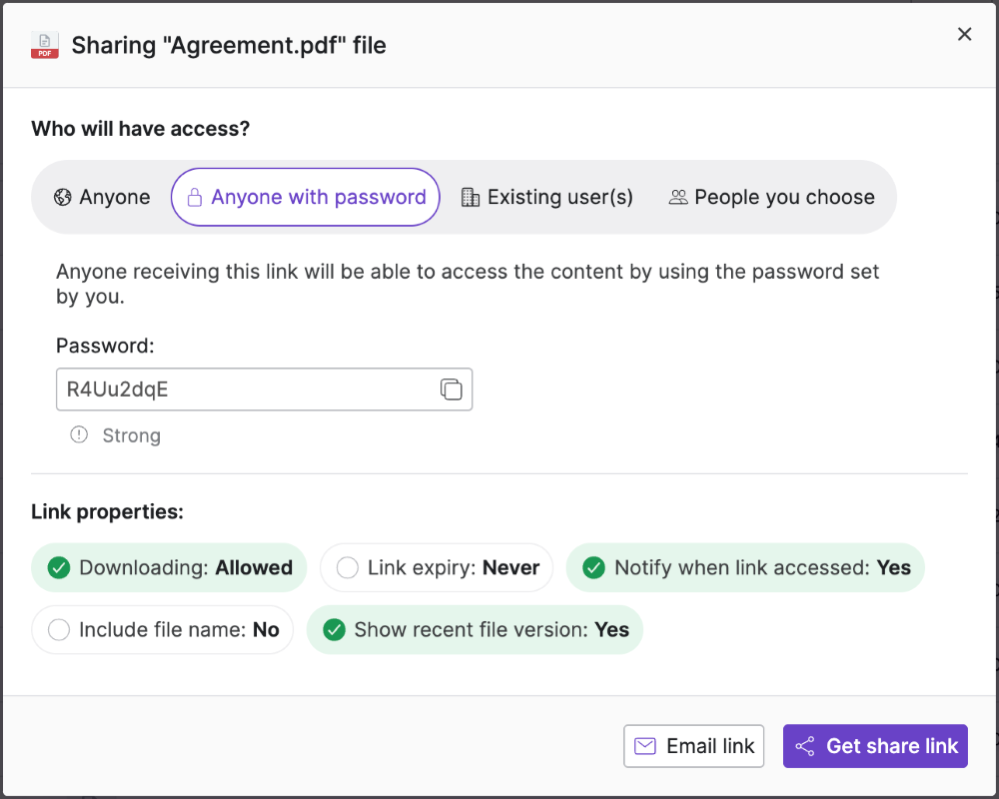999x799 pixels.
Task: Click the Email link button
Action: 693,746
